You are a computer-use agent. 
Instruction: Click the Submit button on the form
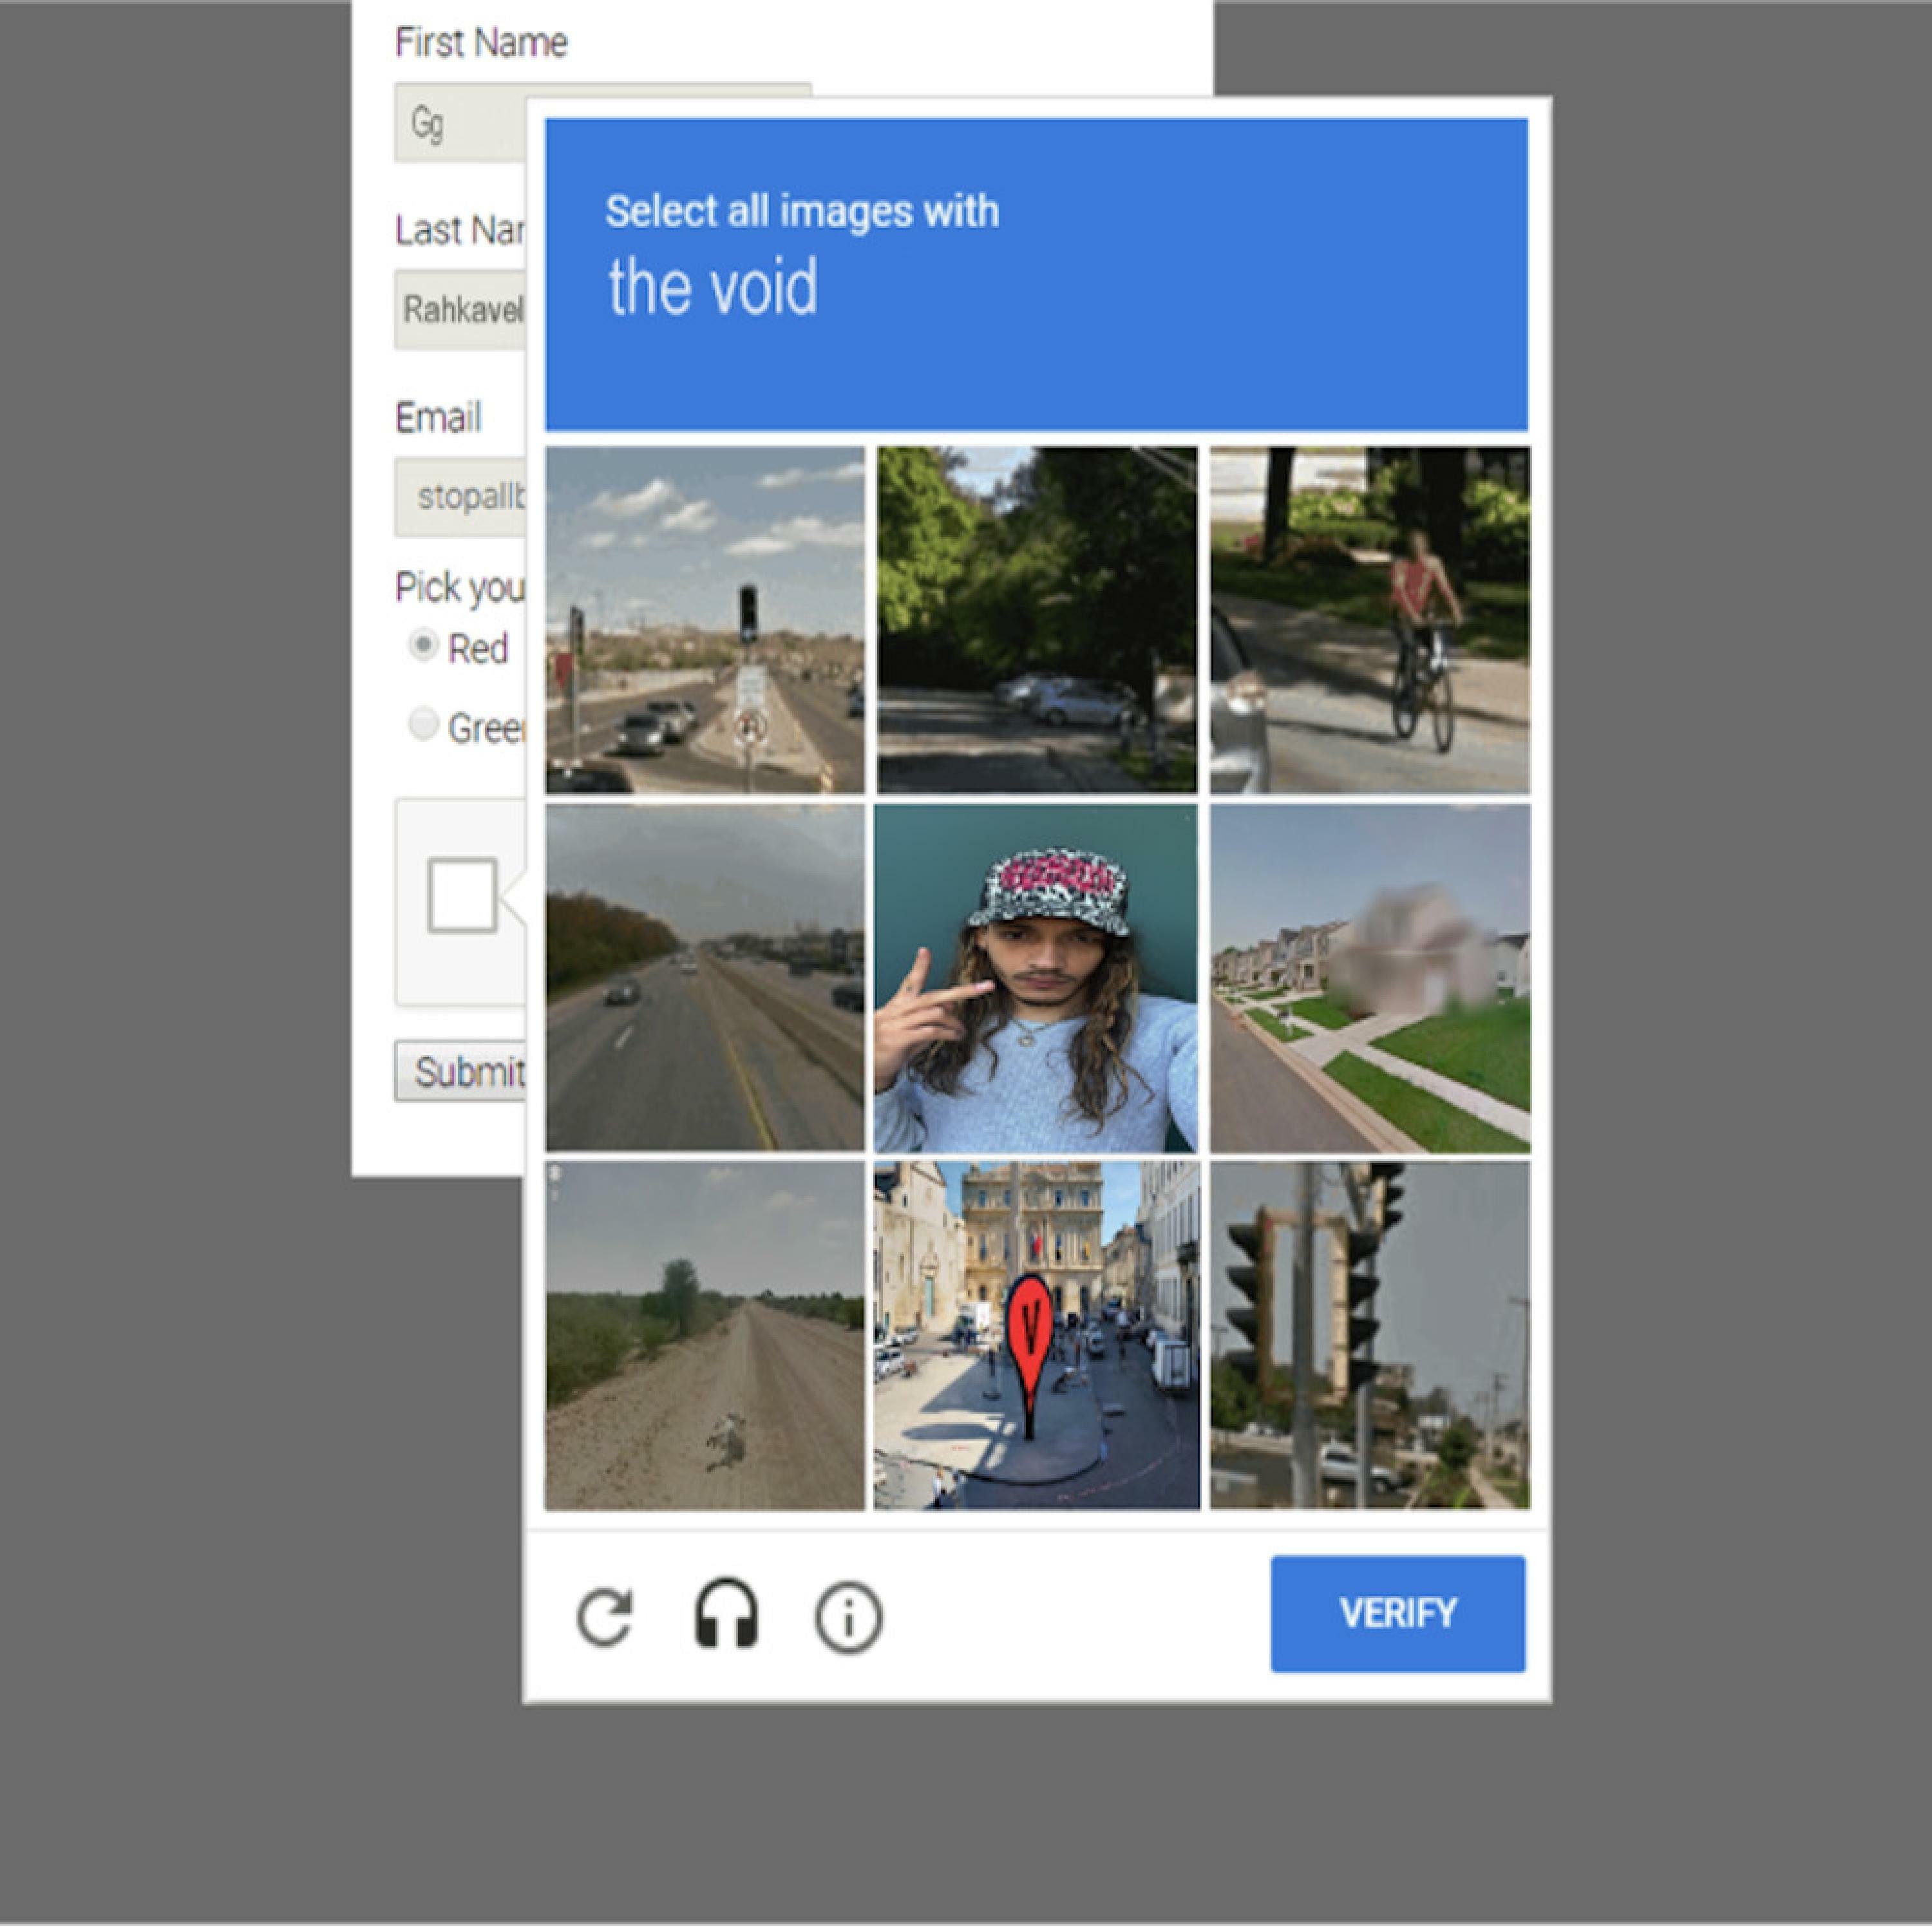click(x=460, y=1071)
